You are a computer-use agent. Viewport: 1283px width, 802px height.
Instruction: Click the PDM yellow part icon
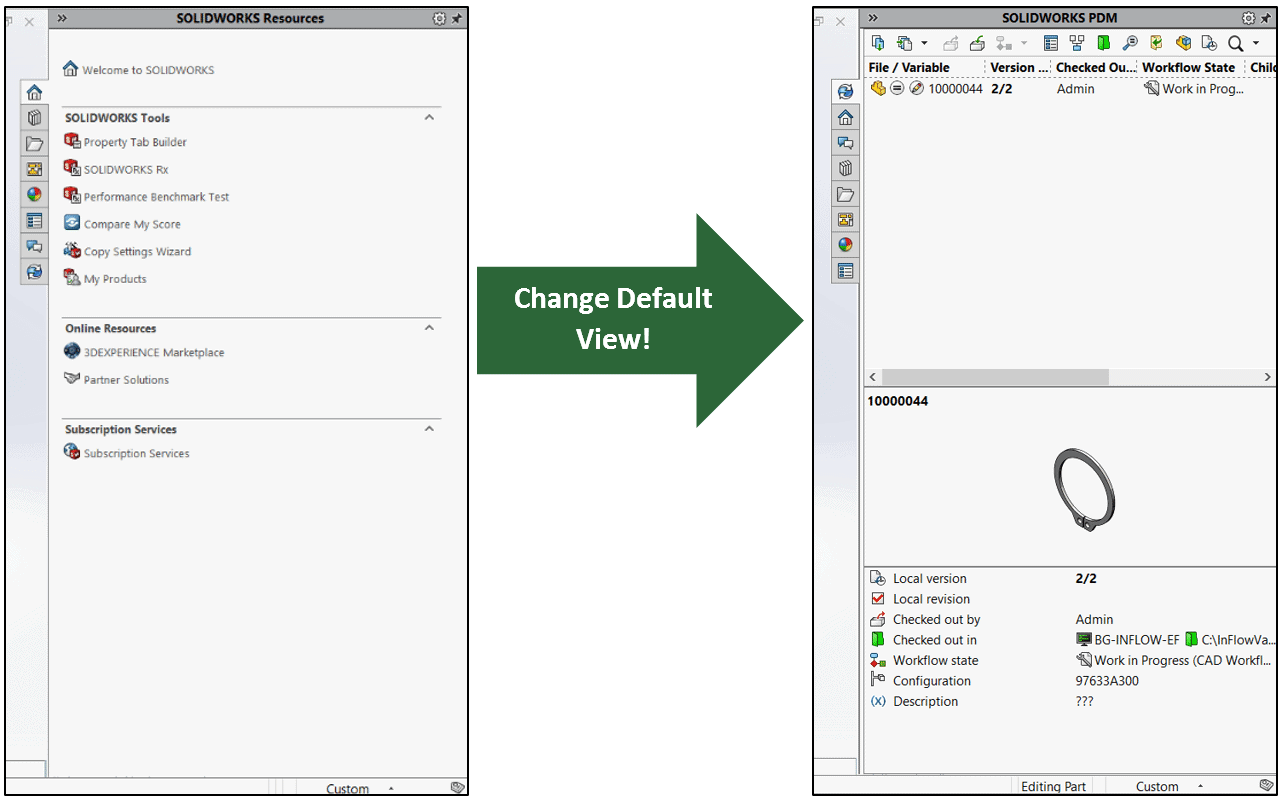pyautogui.click(x=1183, y=43)
